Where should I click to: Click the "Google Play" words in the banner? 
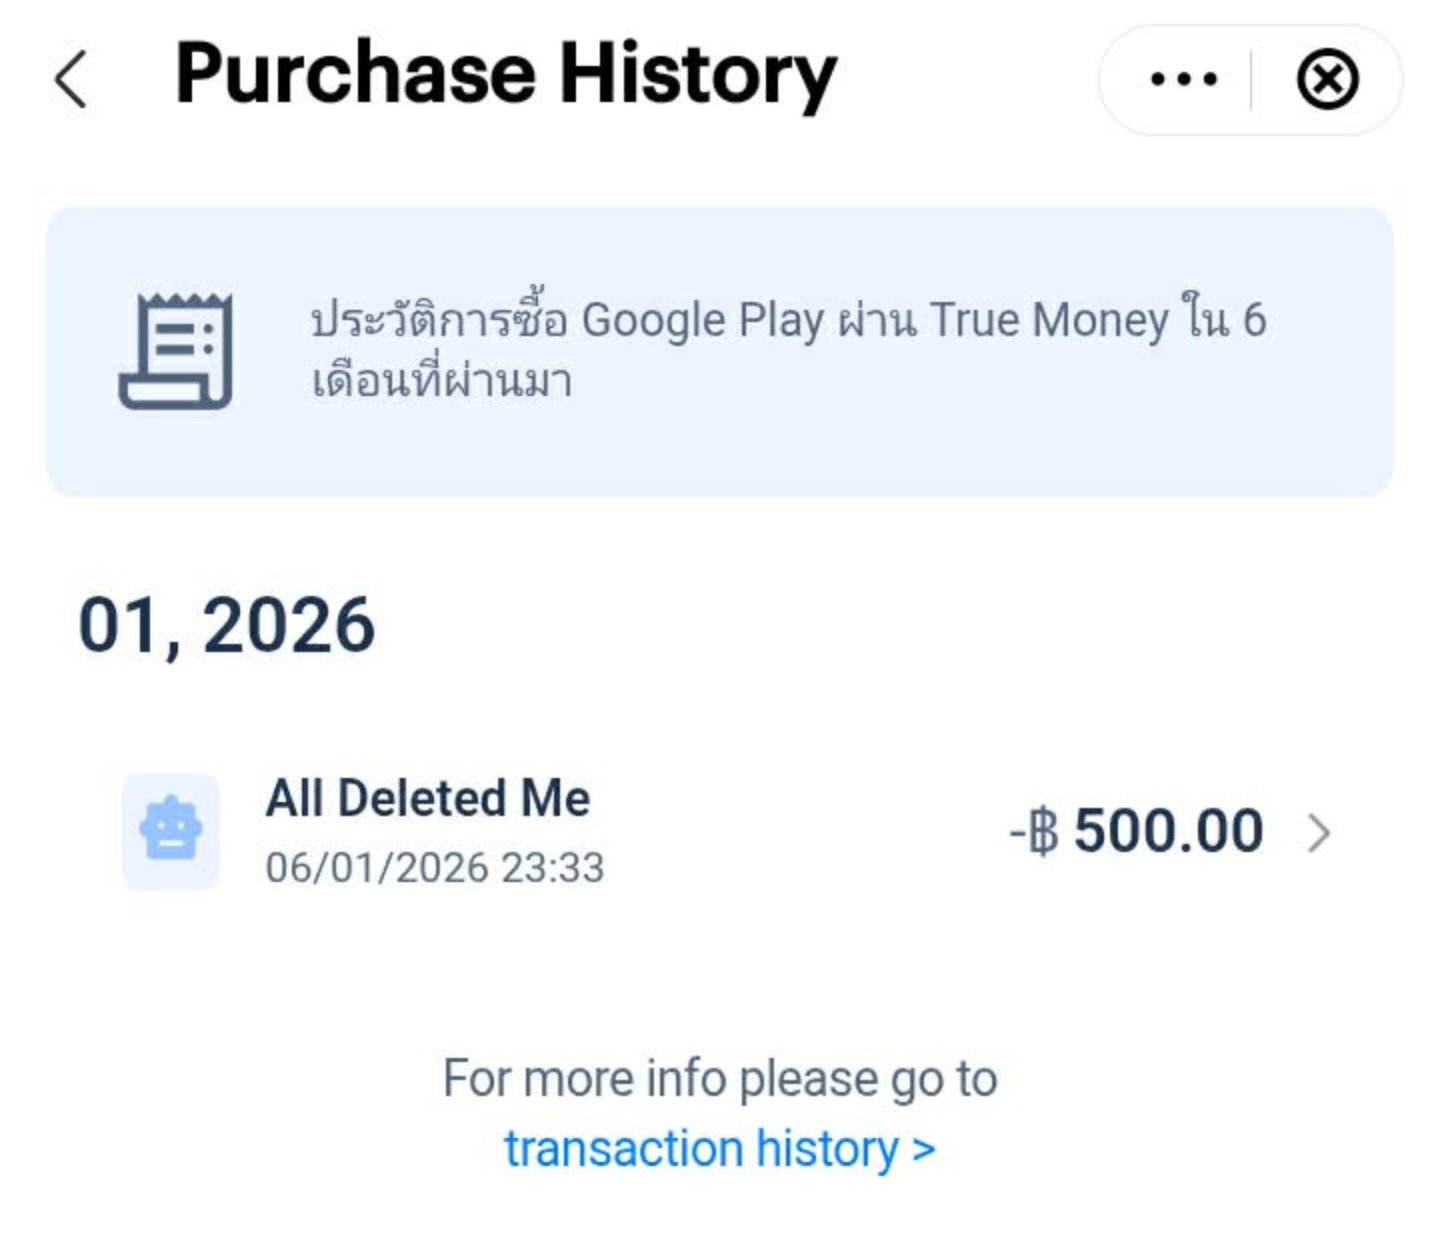point(702,321)
